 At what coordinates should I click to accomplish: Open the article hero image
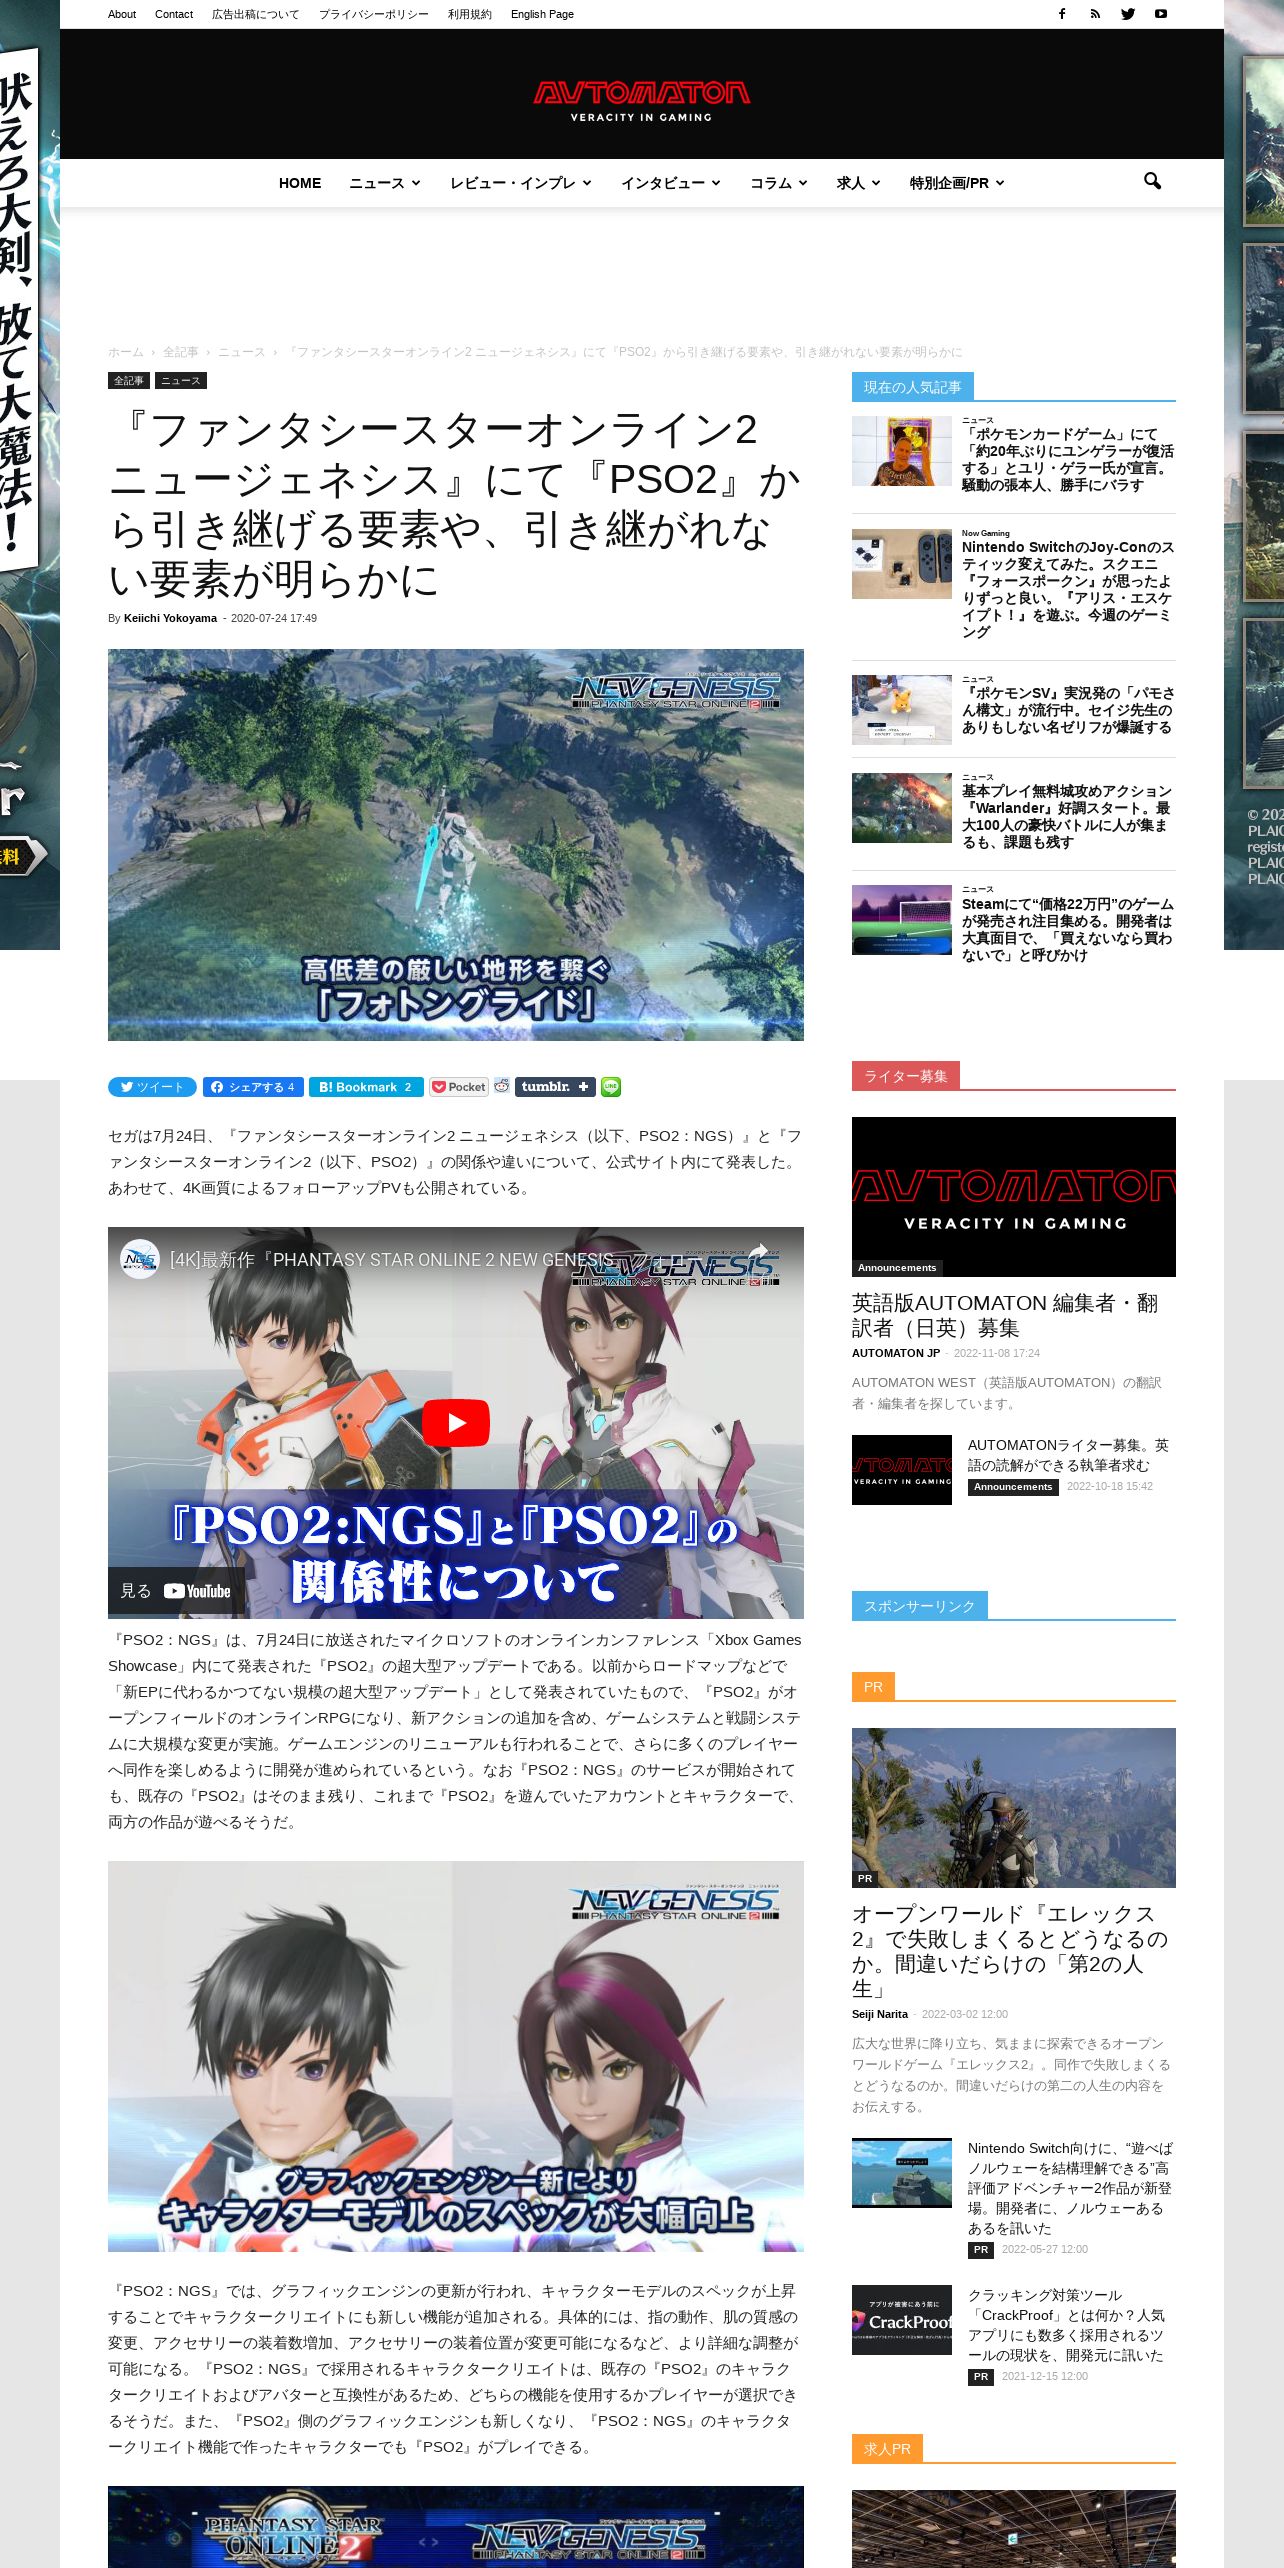pyautogui.click(x=456, y=845)
